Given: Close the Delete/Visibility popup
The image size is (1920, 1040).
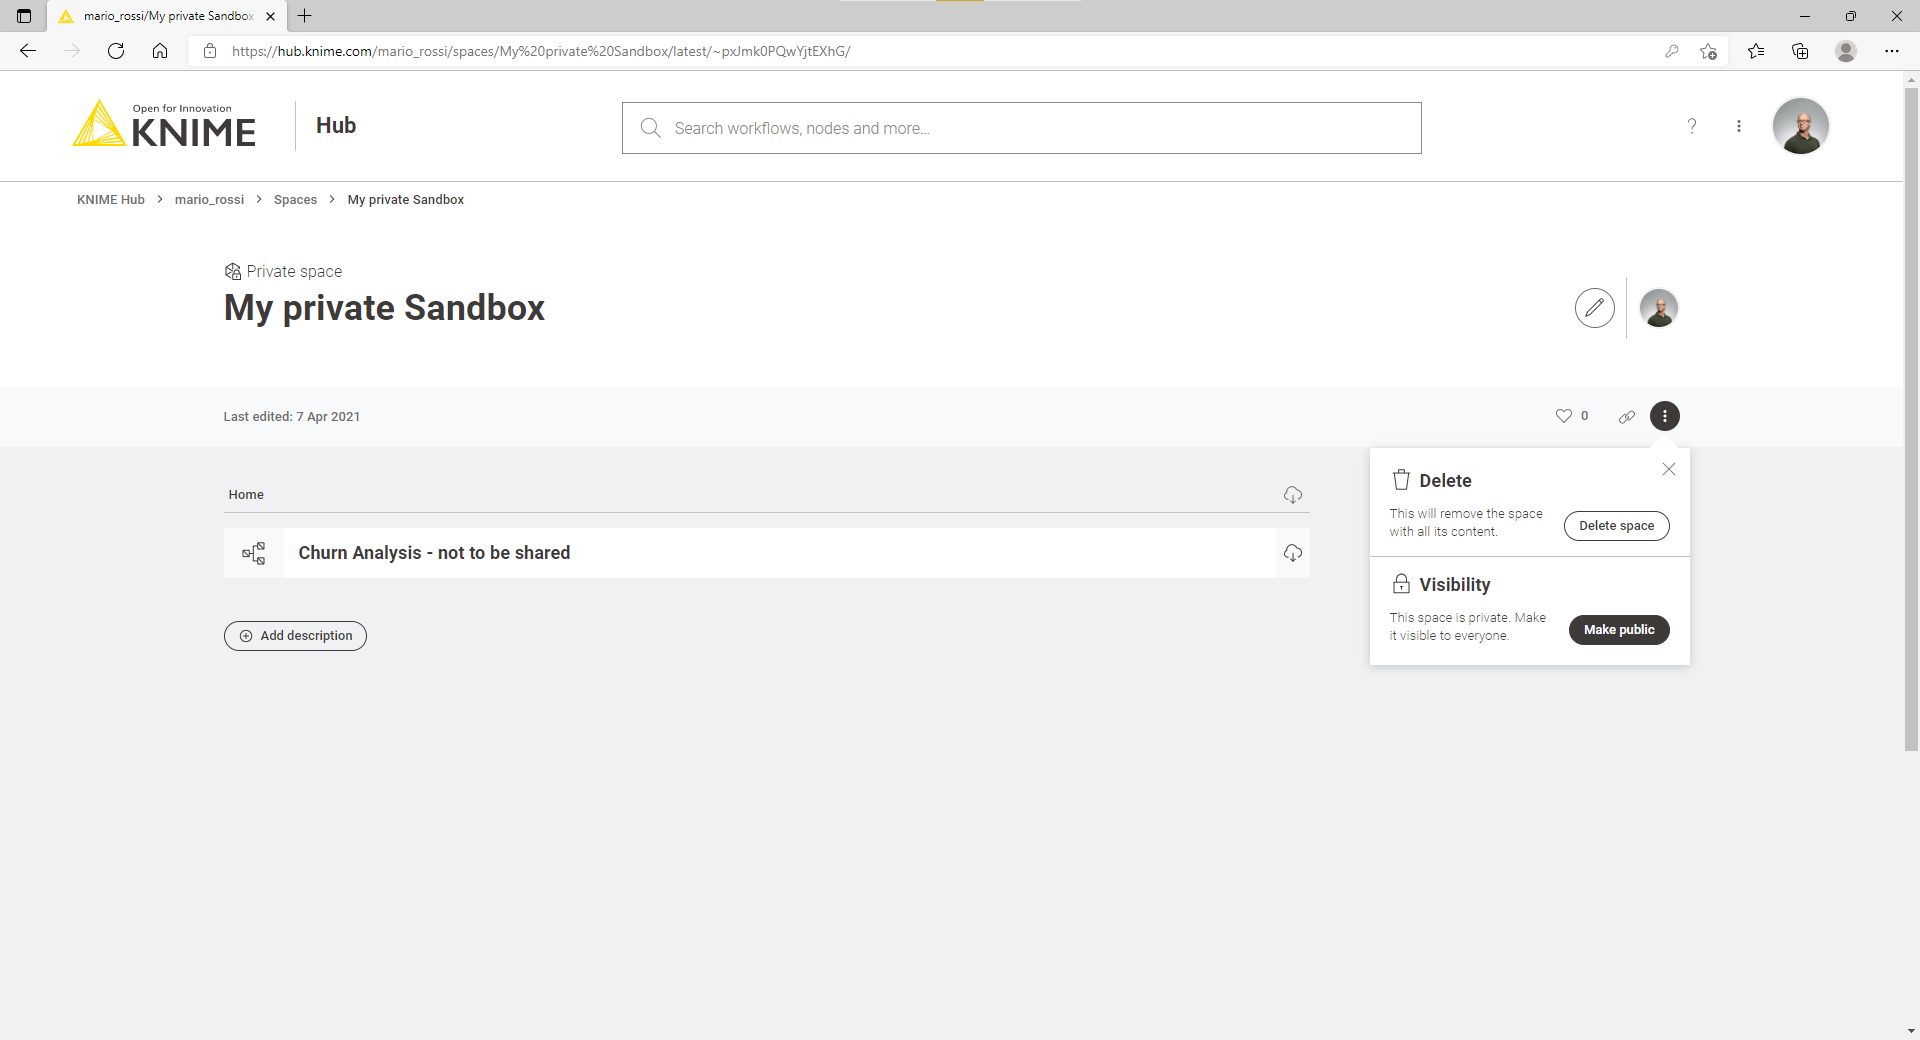Looking at the screenshot, I should (1669, 469).
